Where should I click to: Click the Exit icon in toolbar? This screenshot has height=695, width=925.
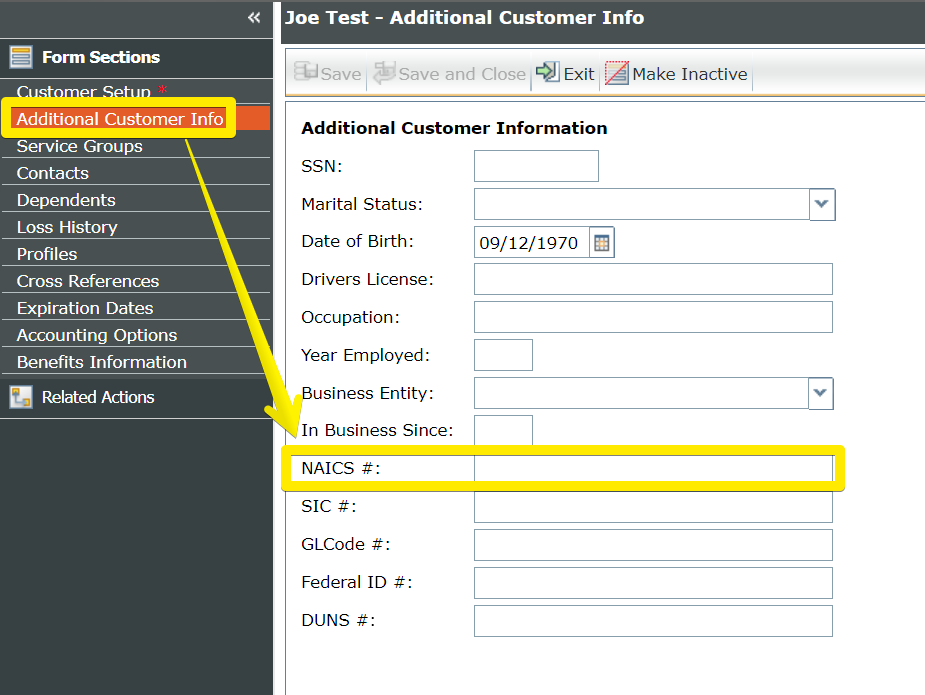(547, 73)
